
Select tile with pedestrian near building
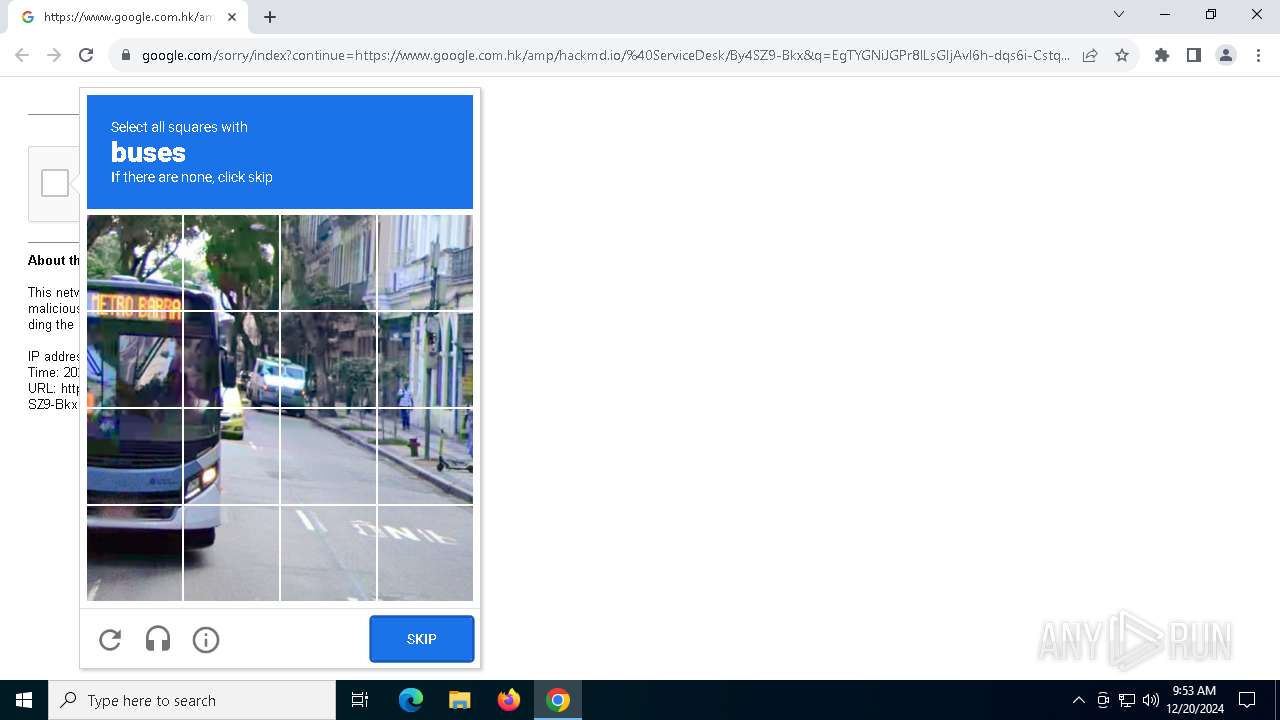(425, 360)
